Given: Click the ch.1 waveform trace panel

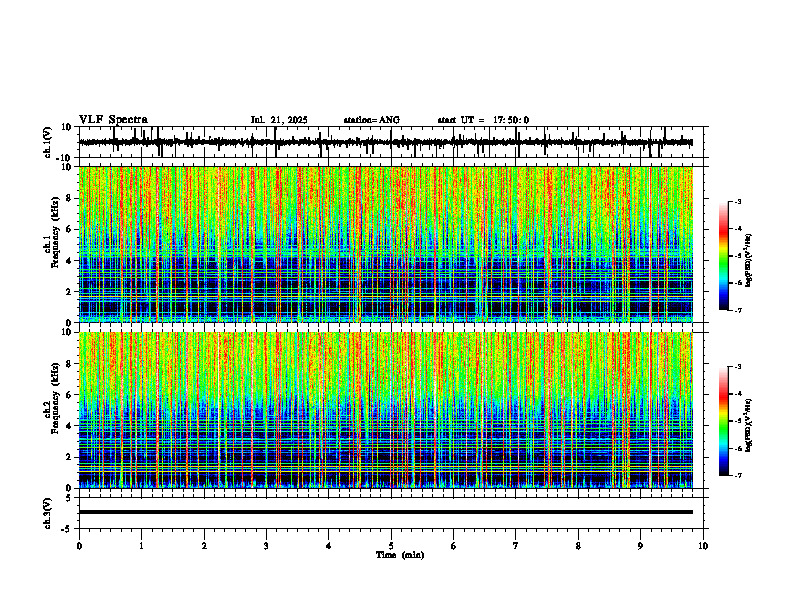Looking at the screenshot, I should tap(393, 142).
